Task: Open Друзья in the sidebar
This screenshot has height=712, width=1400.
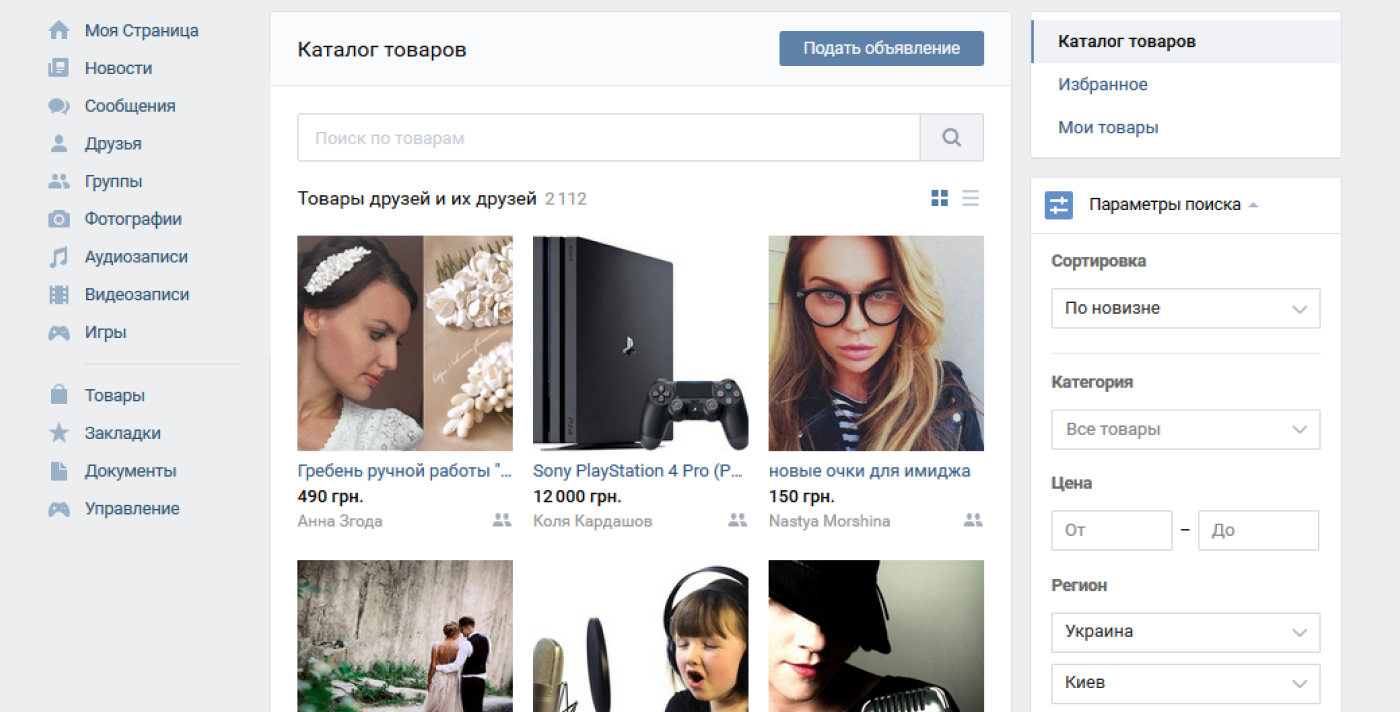Action: pos(113,144)
